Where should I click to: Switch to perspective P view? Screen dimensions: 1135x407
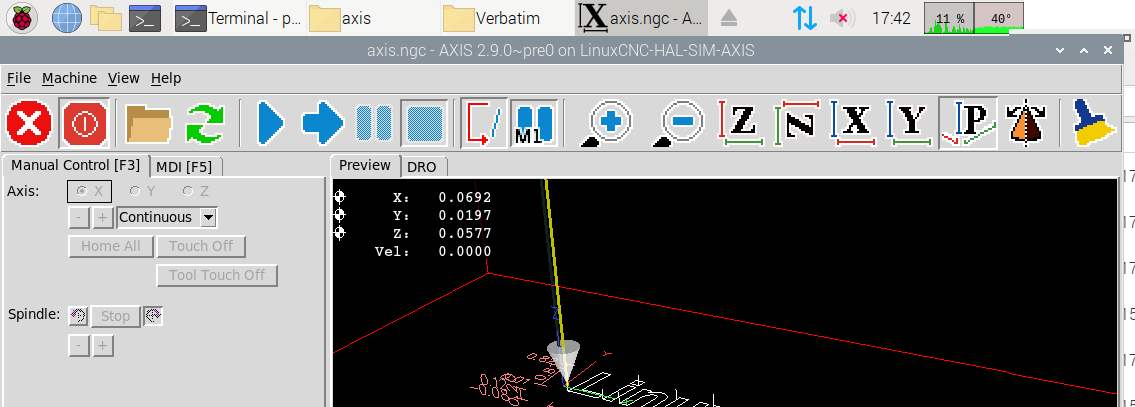click(x=968, y=122)
